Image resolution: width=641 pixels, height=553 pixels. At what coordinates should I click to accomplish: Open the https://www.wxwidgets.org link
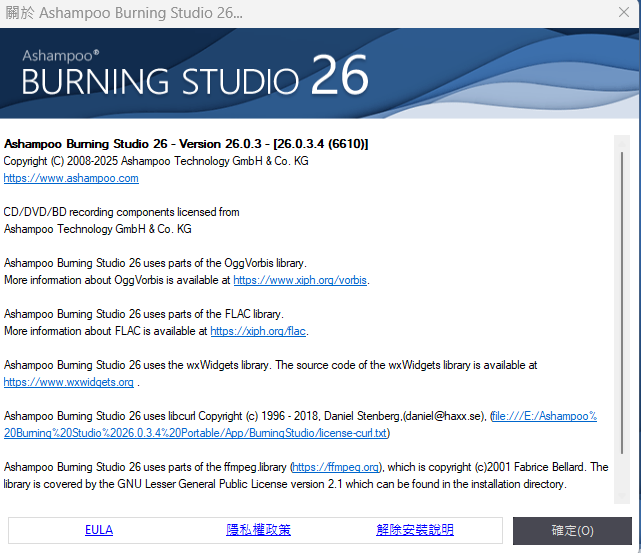(69, 382)
